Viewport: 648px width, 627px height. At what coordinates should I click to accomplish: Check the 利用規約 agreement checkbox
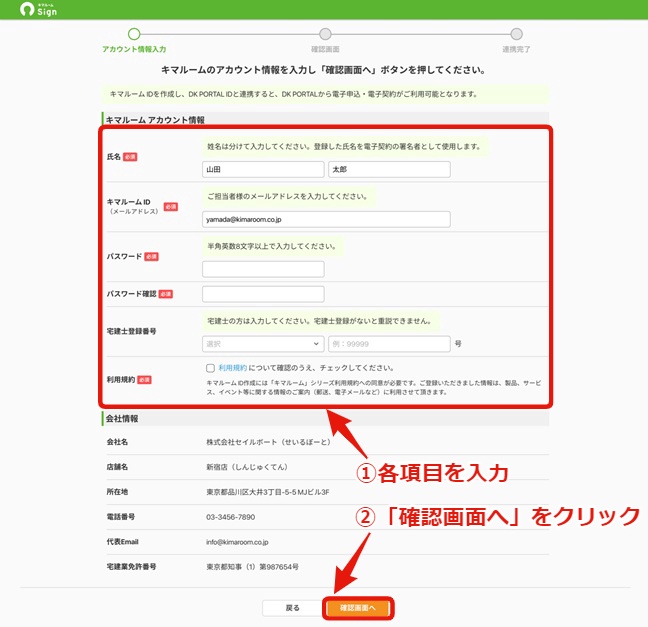tap(210, 368)
